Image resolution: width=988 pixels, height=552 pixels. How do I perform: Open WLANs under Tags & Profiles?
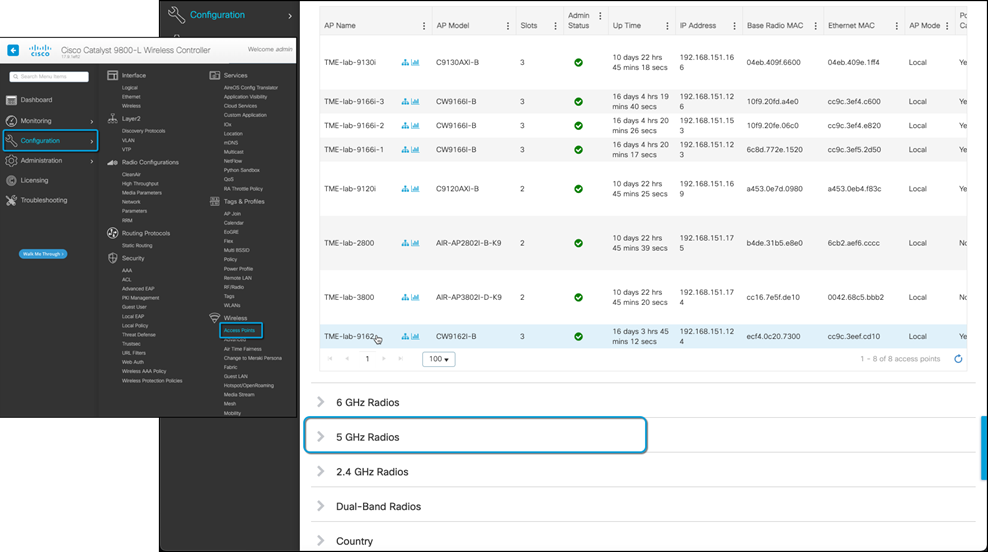pyautogui.click(x=232, y=306)
